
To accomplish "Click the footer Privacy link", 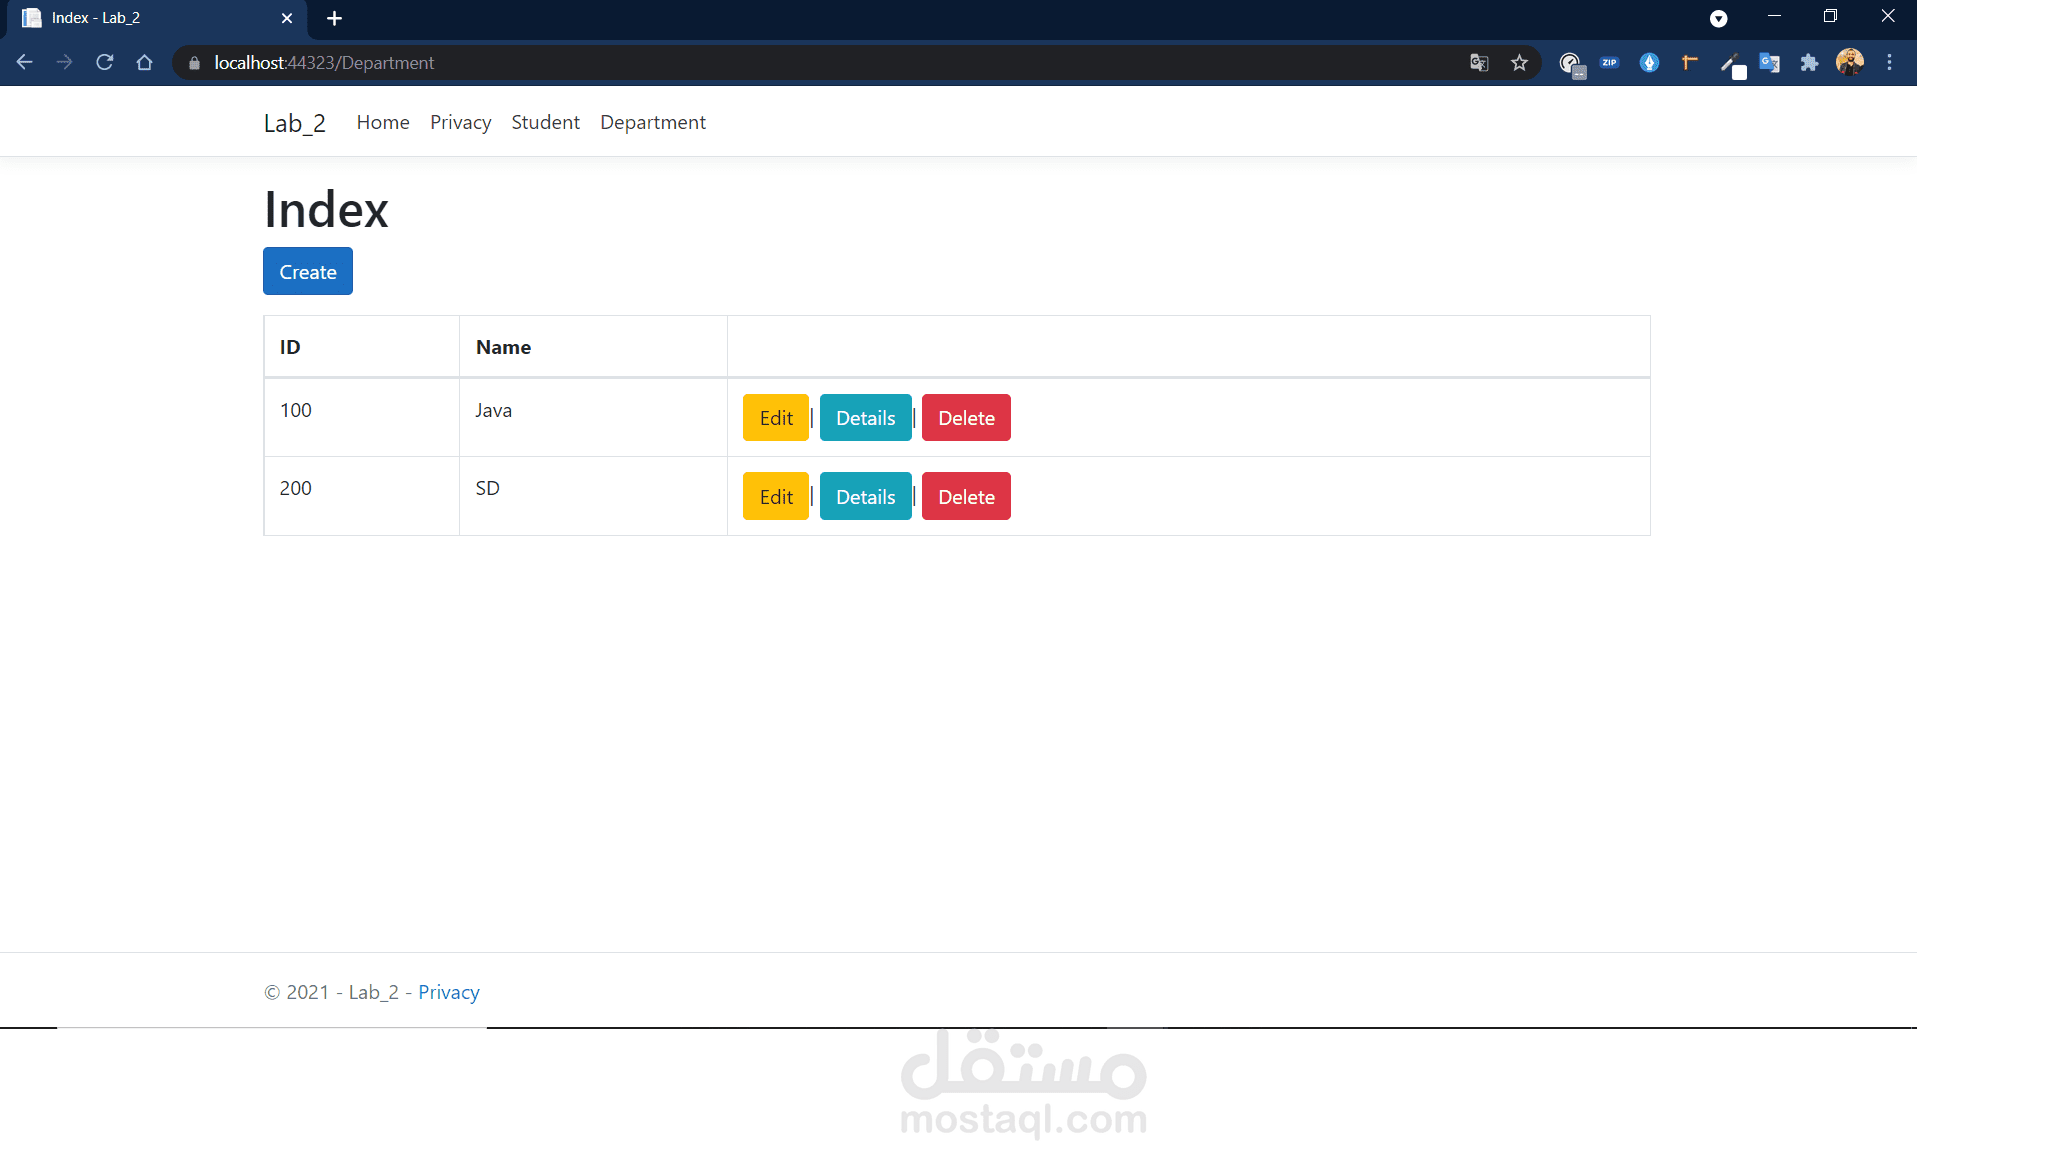I will (x=448, y=992).
